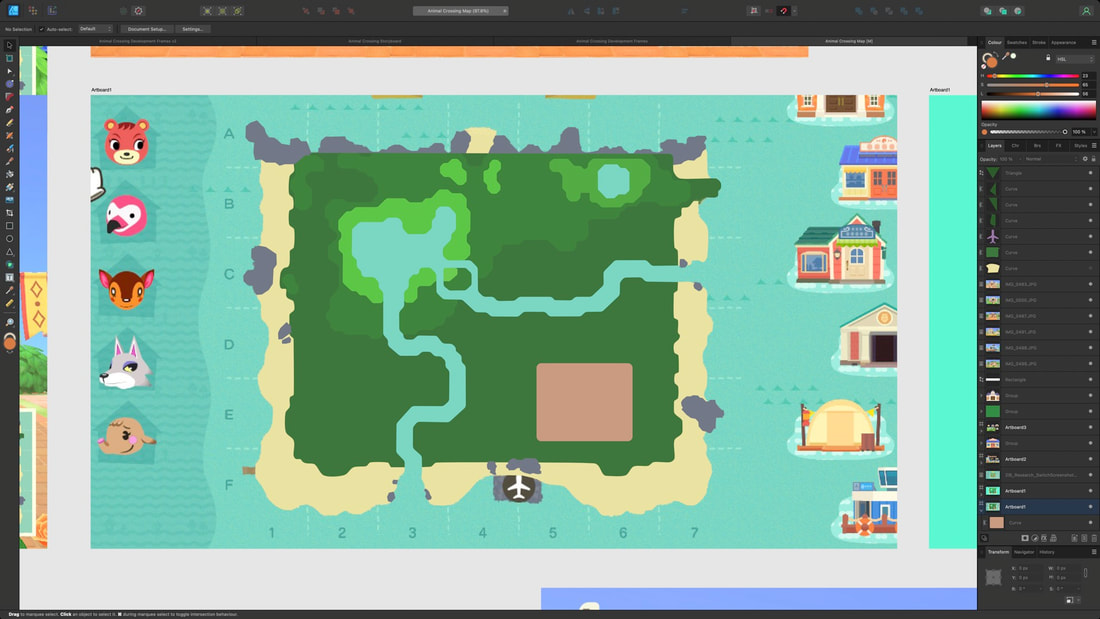The width and height of the screenshot is (1100, 619).
Task: Switch to the Navigator tab
Action: [1024, 552]
